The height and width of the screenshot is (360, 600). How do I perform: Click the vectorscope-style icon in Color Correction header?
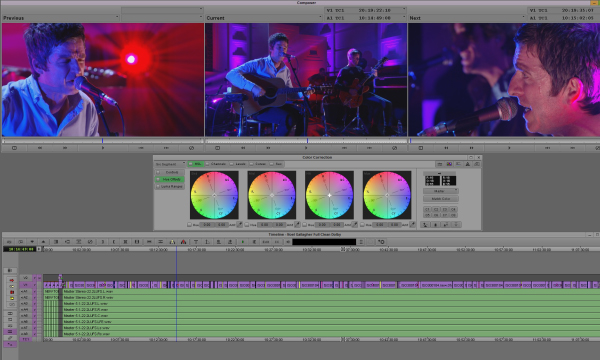(x=449, y=164)
